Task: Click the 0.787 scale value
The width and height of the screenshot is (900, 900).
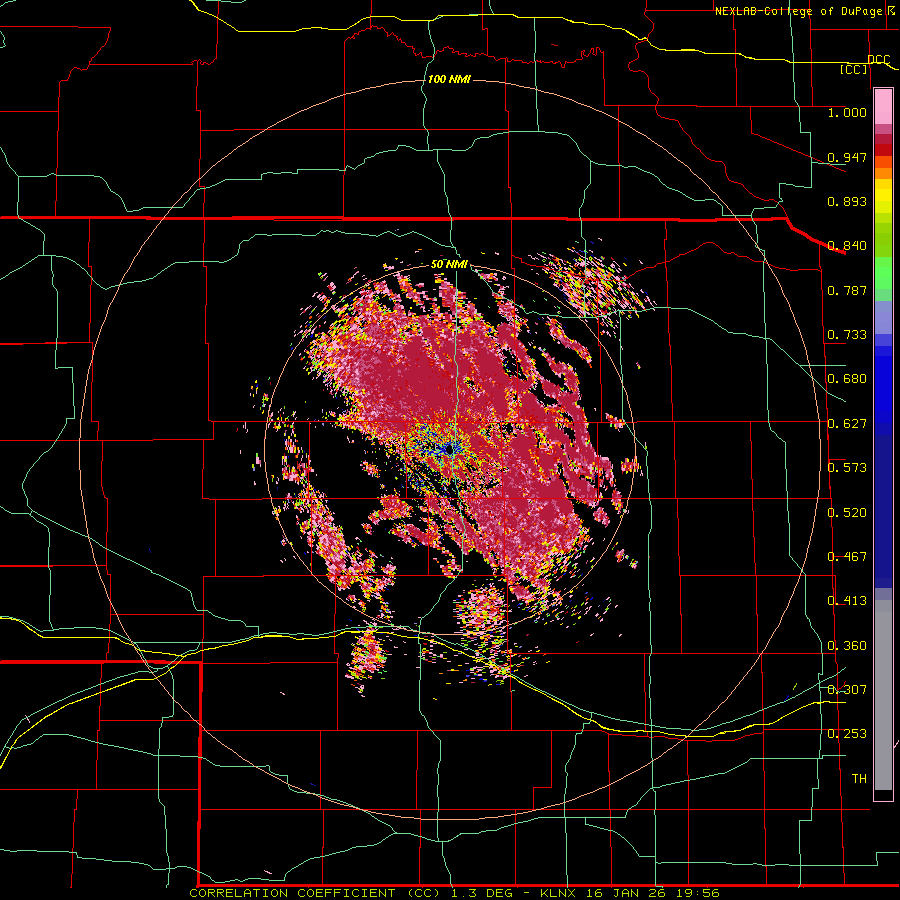Action: coord(847,290)
